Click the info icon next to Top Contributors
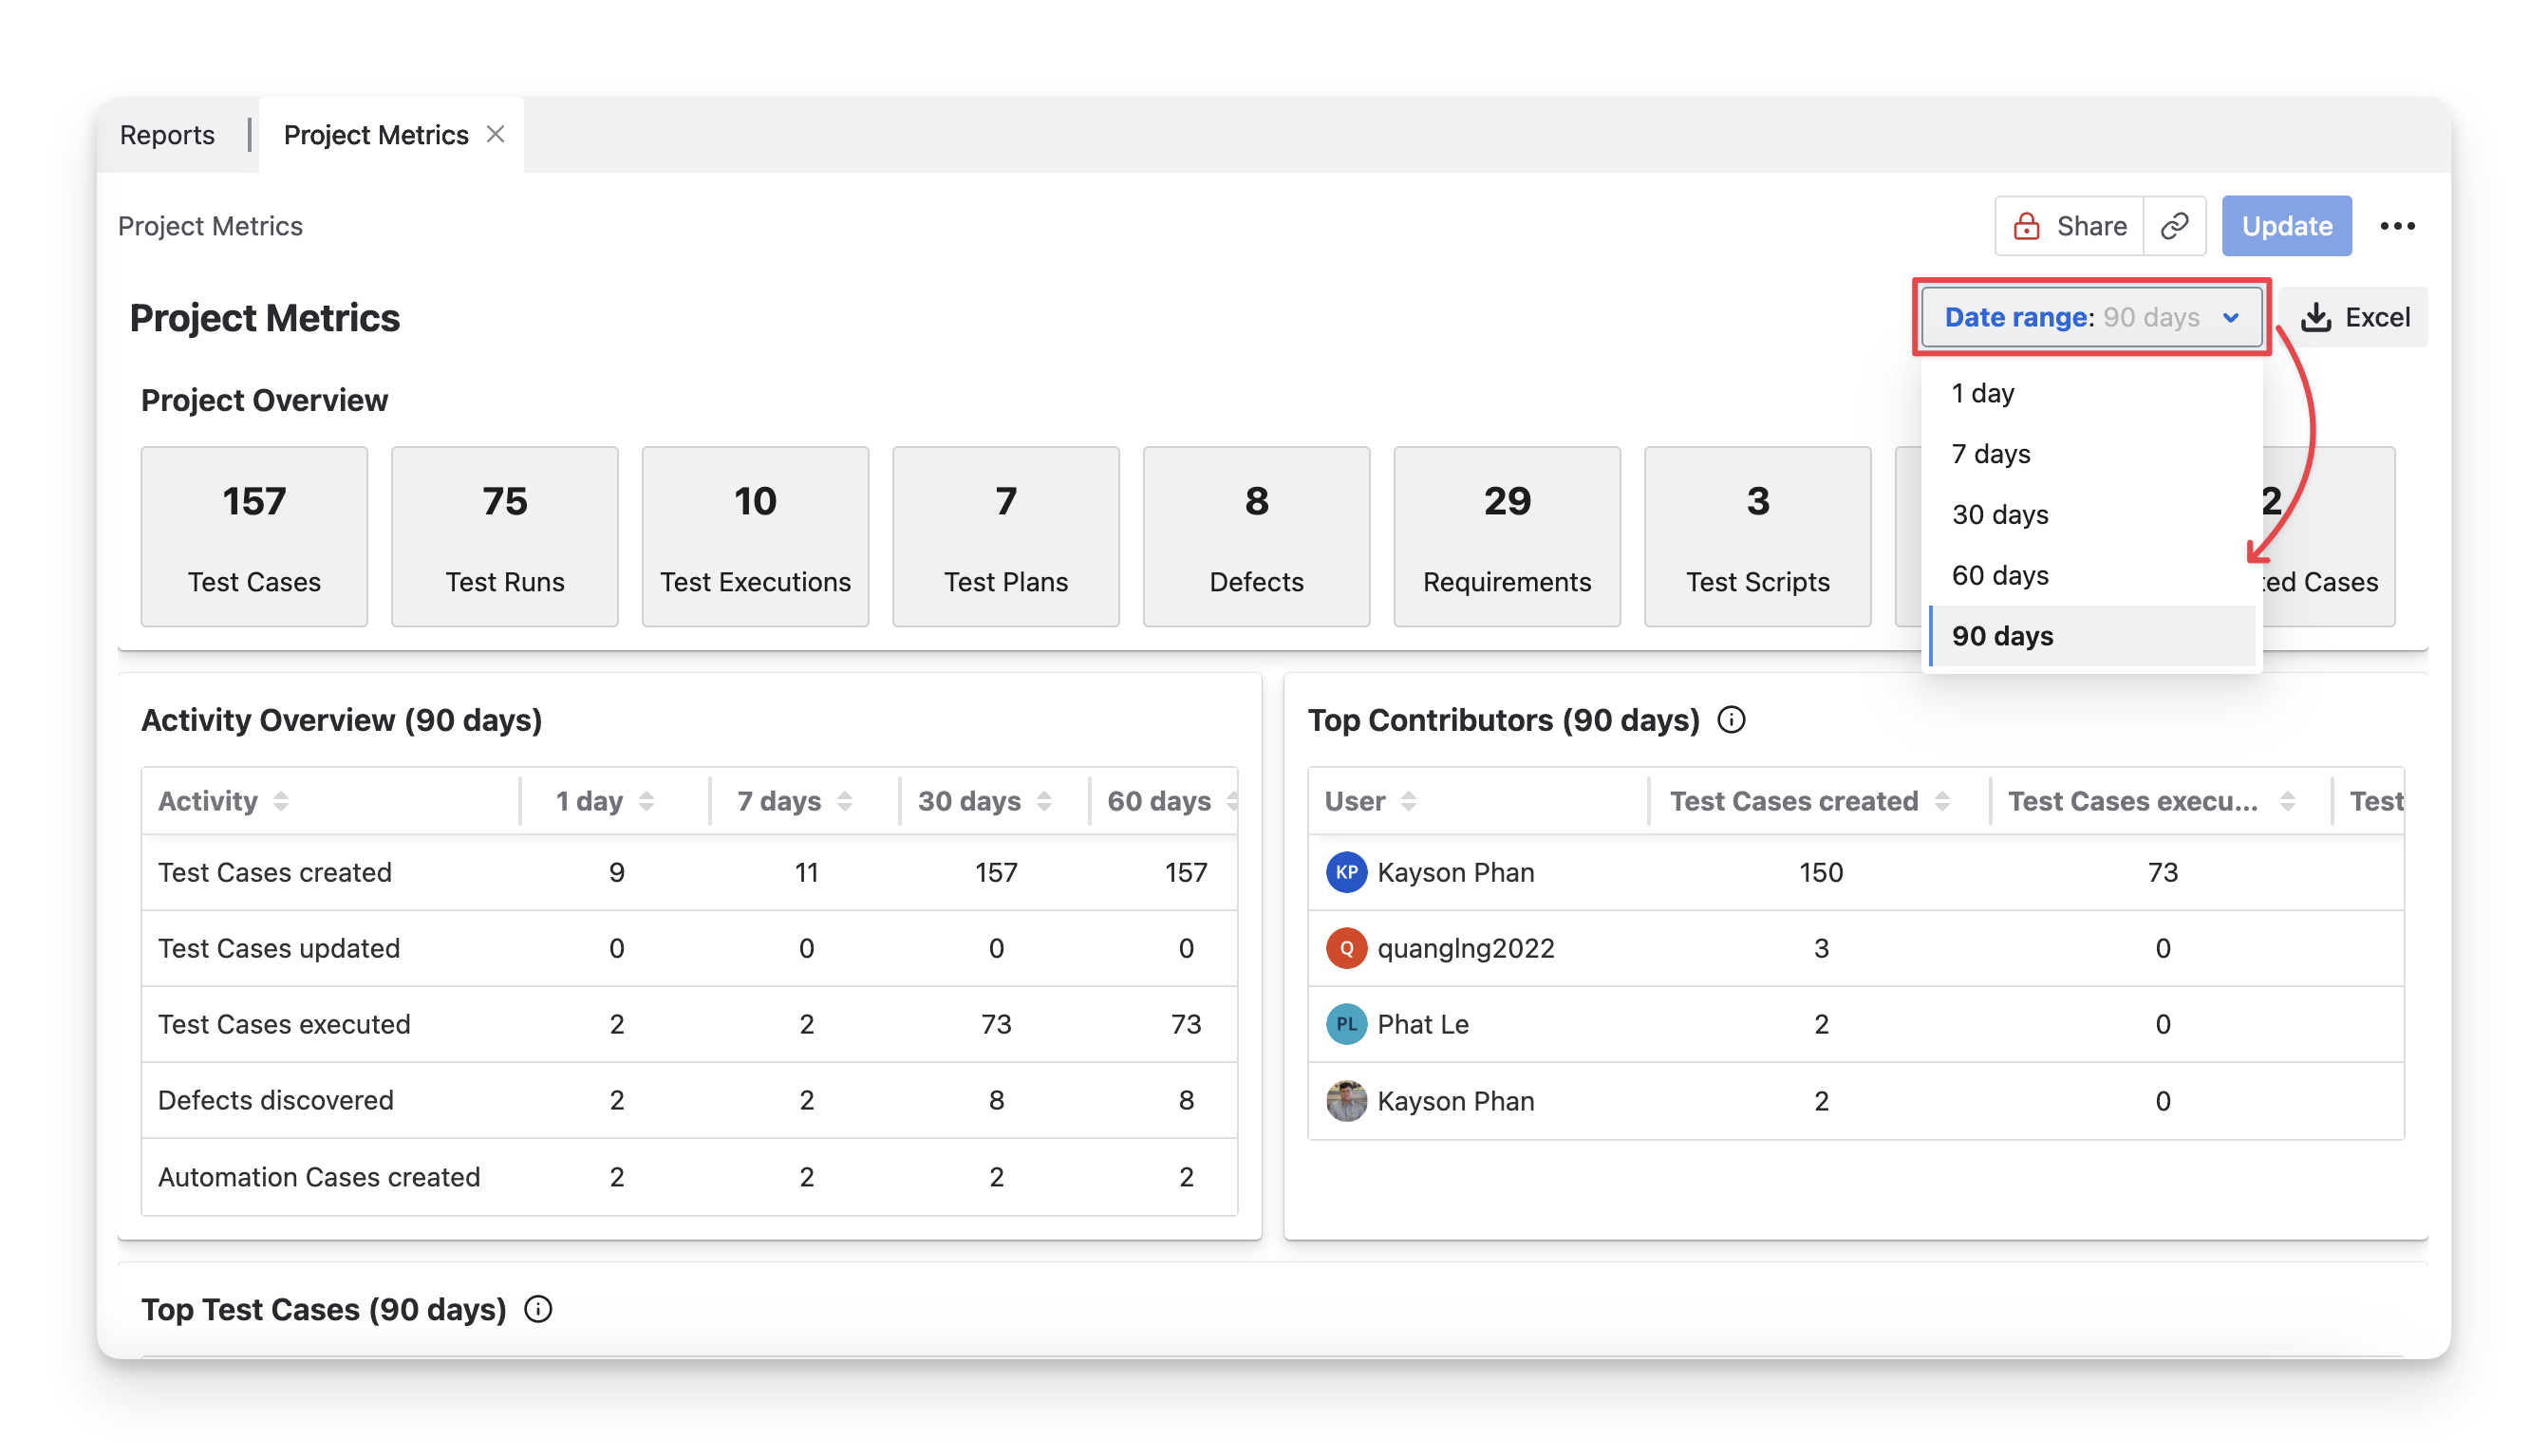This screenshot has width=2548, height=1456. pos(1731,720)
